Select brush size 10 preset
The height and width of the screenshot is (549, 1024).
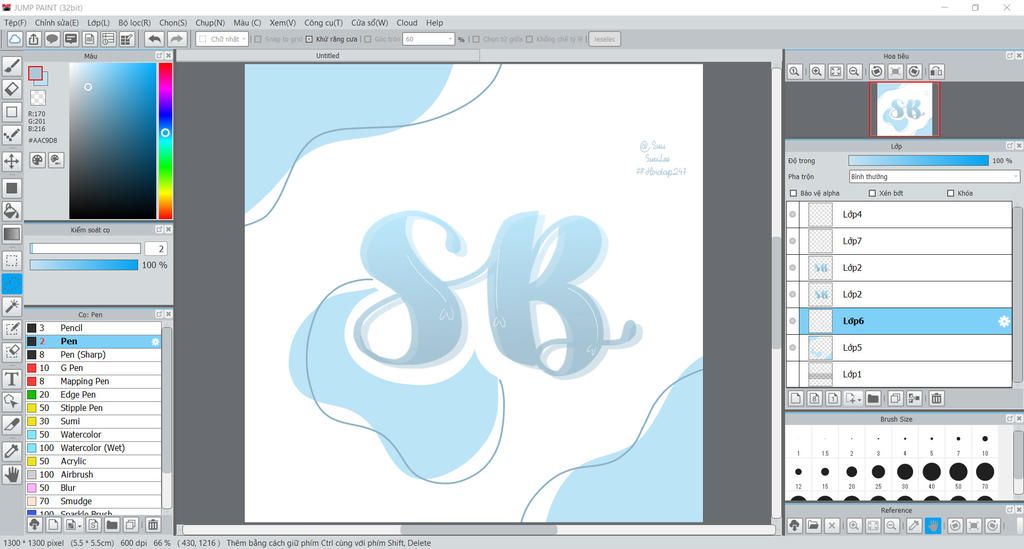point(985,442)
